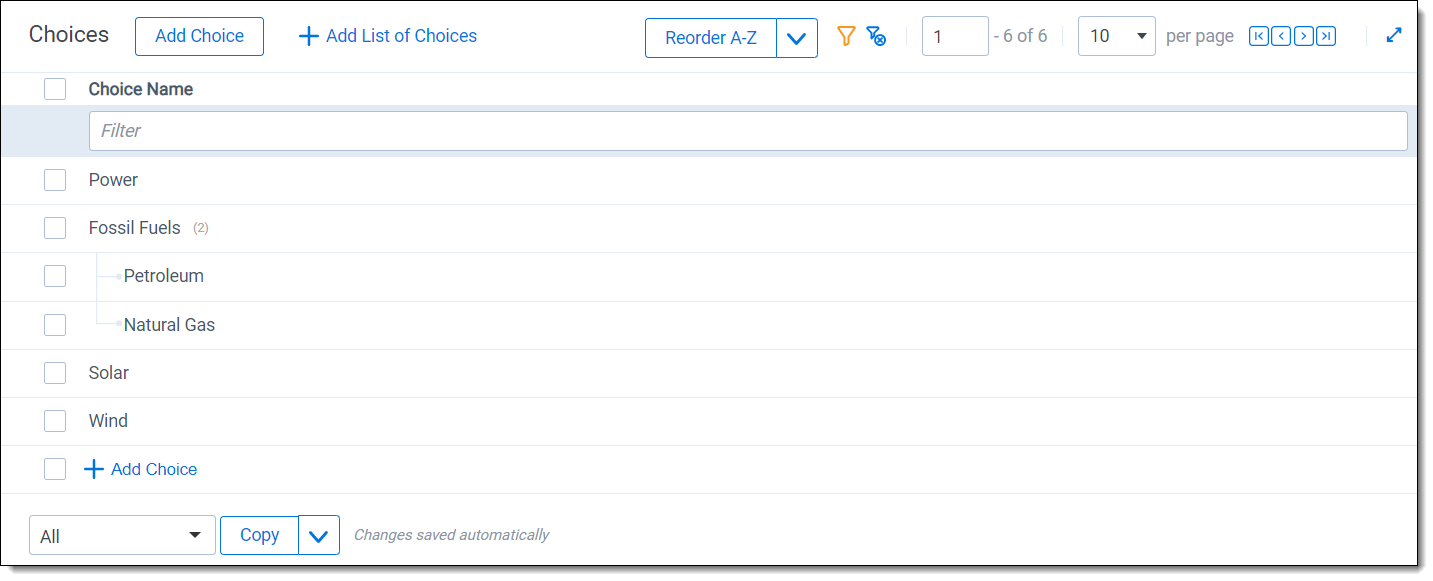
Task: Go to the next page
Action: coord(1303,37)
